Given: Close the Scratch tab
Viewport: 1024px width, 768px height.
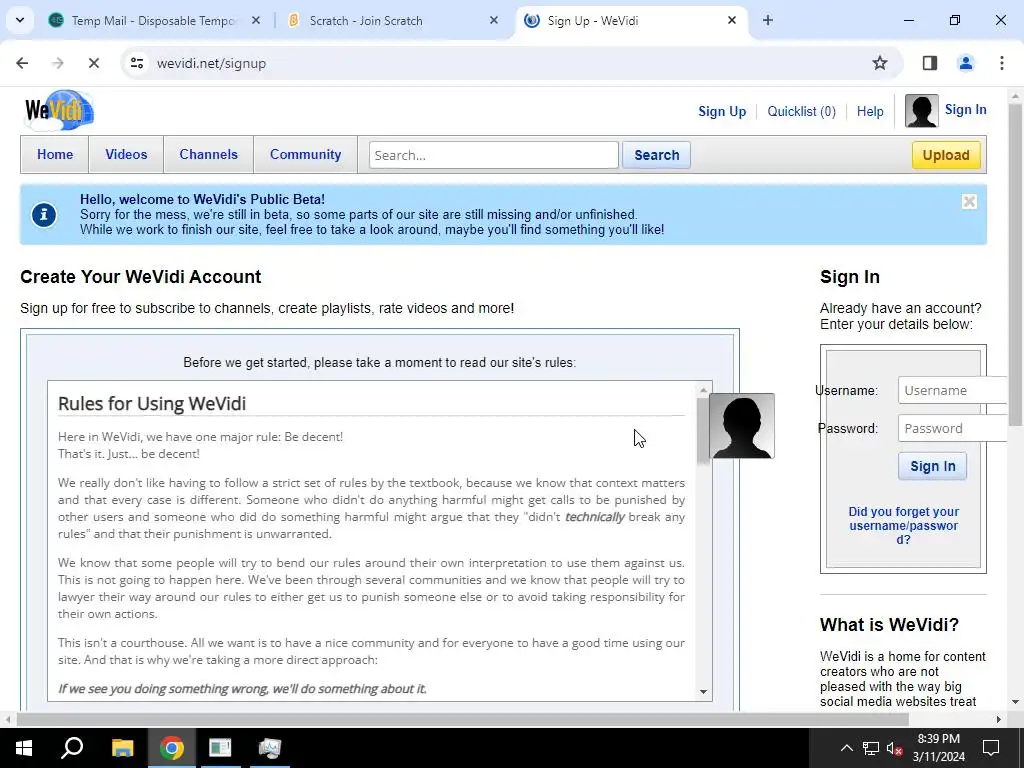Looking at the screenshot, I should point(494,20).
